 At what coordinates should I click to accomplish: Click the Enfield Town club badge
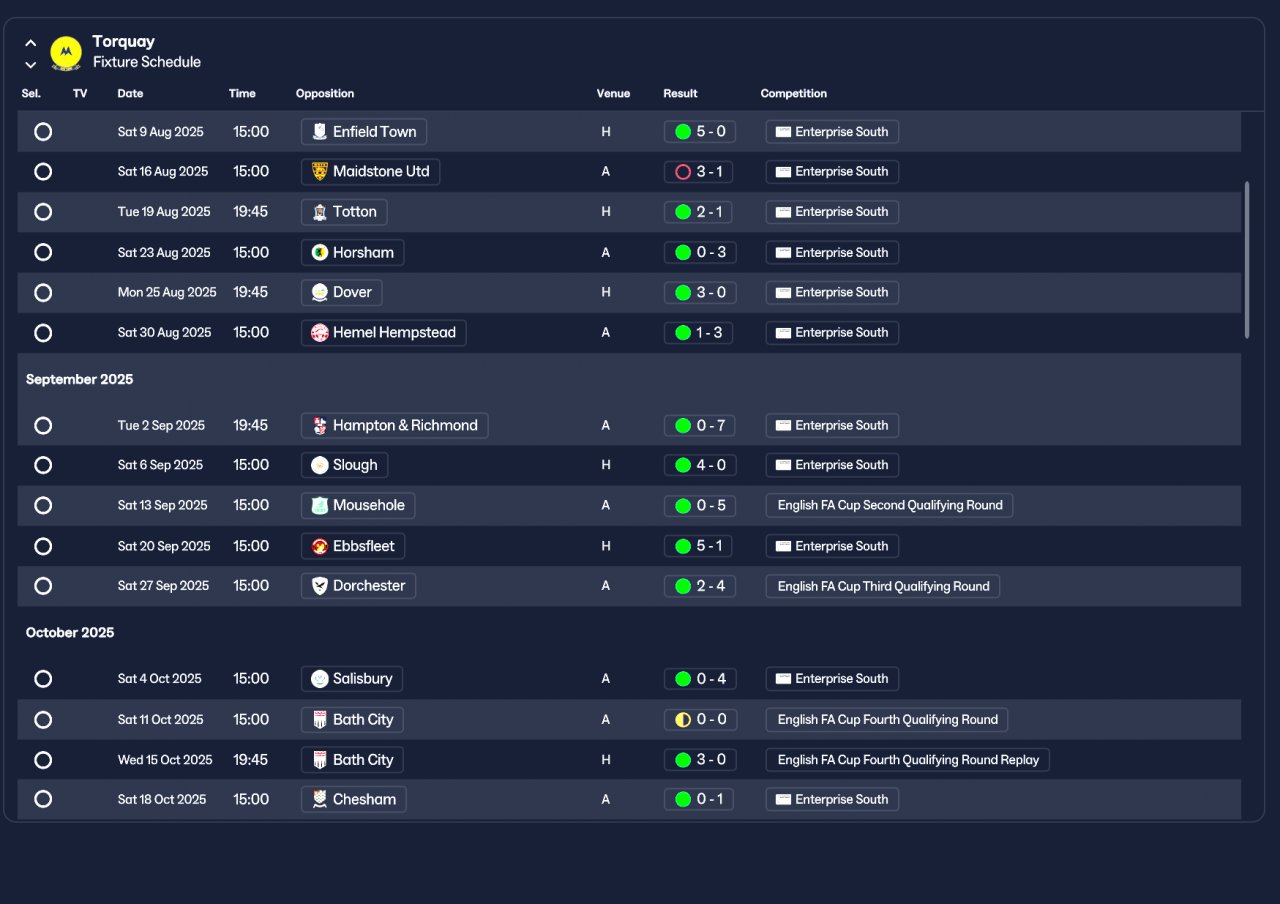319,131
